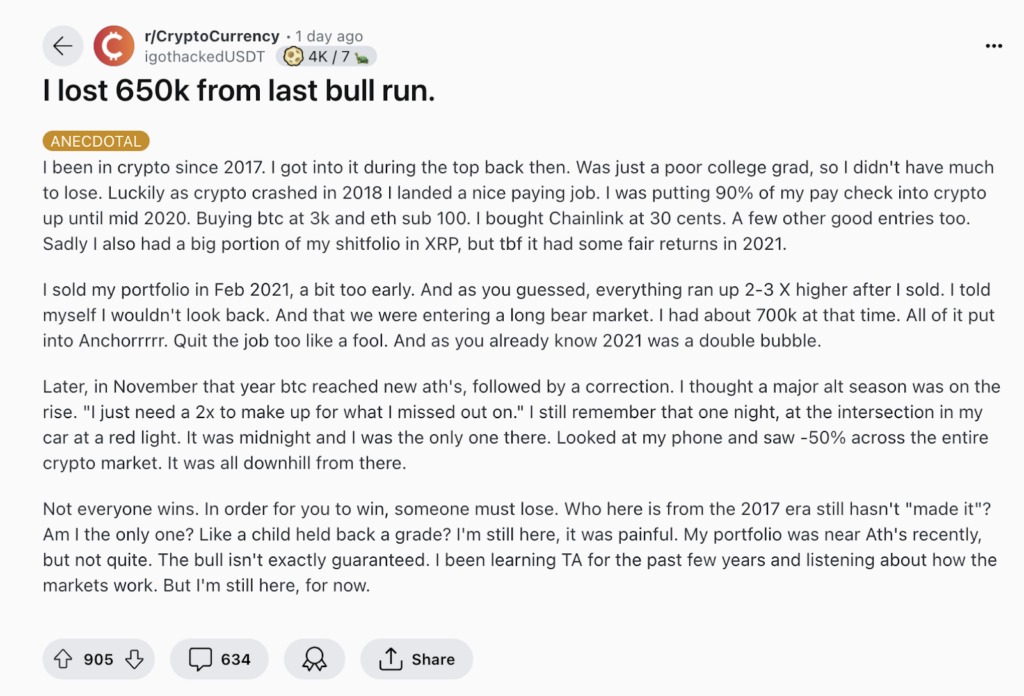This screenshot has height=696, width=1024.
Task: Click the turtle icon in user flair
Action: click(x=362, y=57)
